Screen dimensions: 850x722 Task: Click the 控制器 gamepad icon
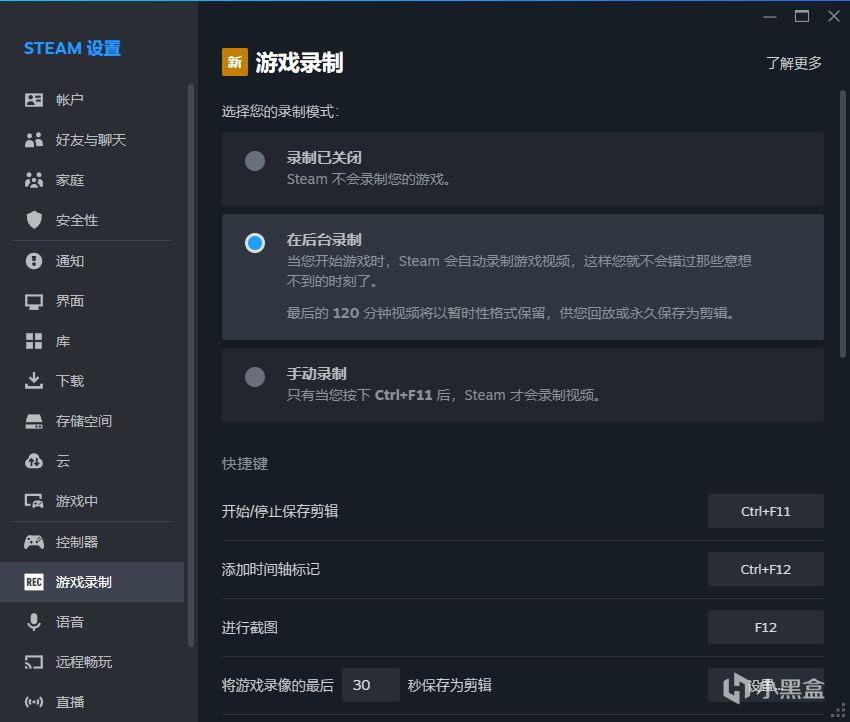pos(34,542)
